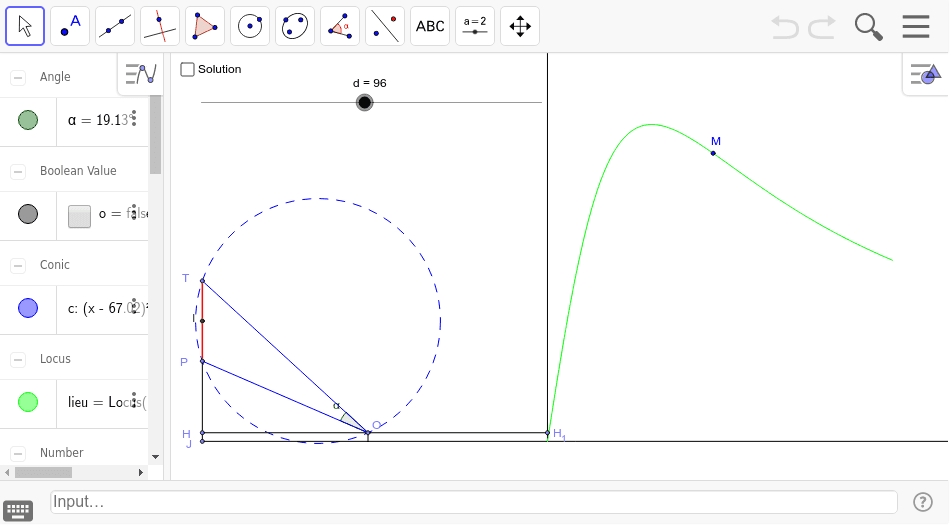The image size is (950, 525).
Task: Select the Number category label
Action: [x=62, y=452]
